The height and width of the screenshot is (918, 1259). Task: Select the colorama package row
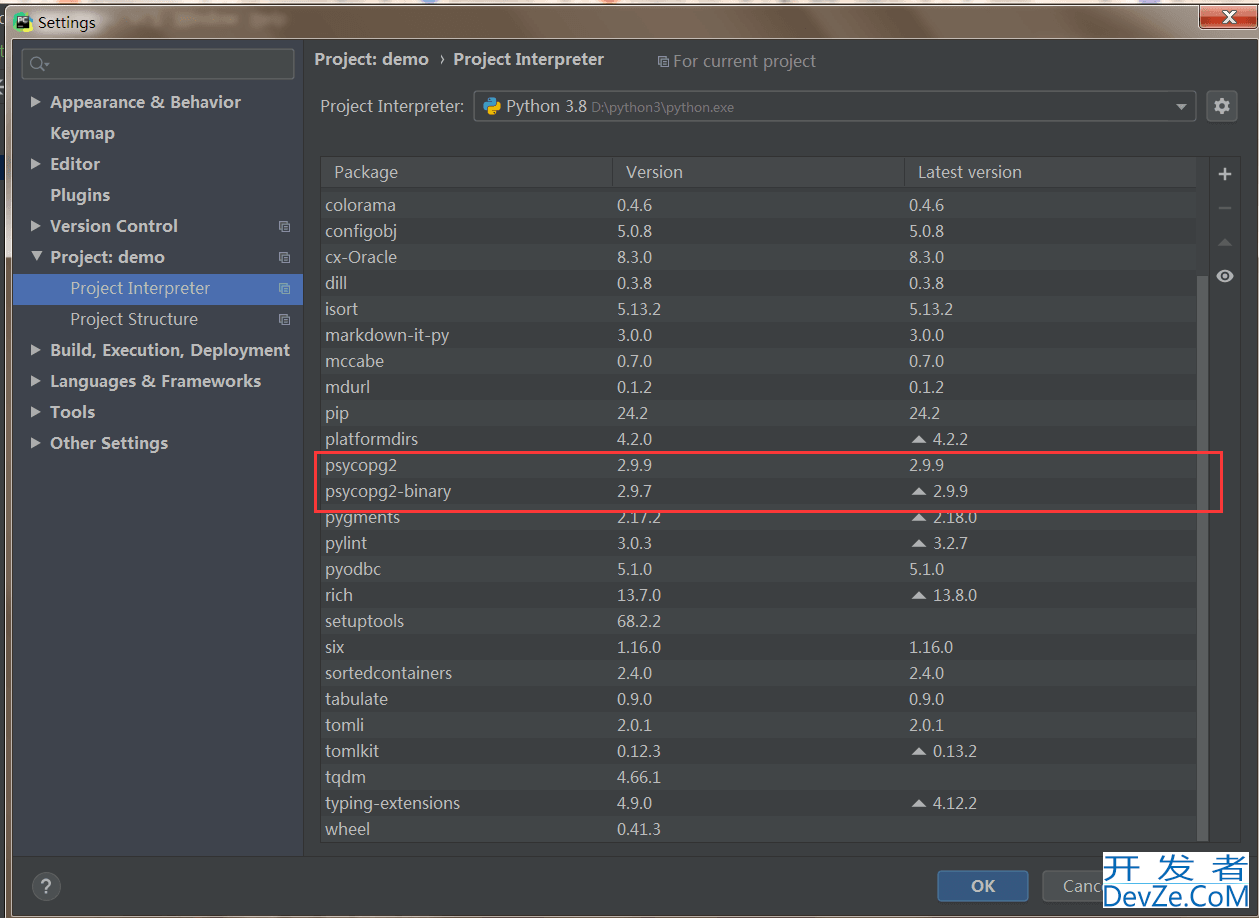pos(758,205)
